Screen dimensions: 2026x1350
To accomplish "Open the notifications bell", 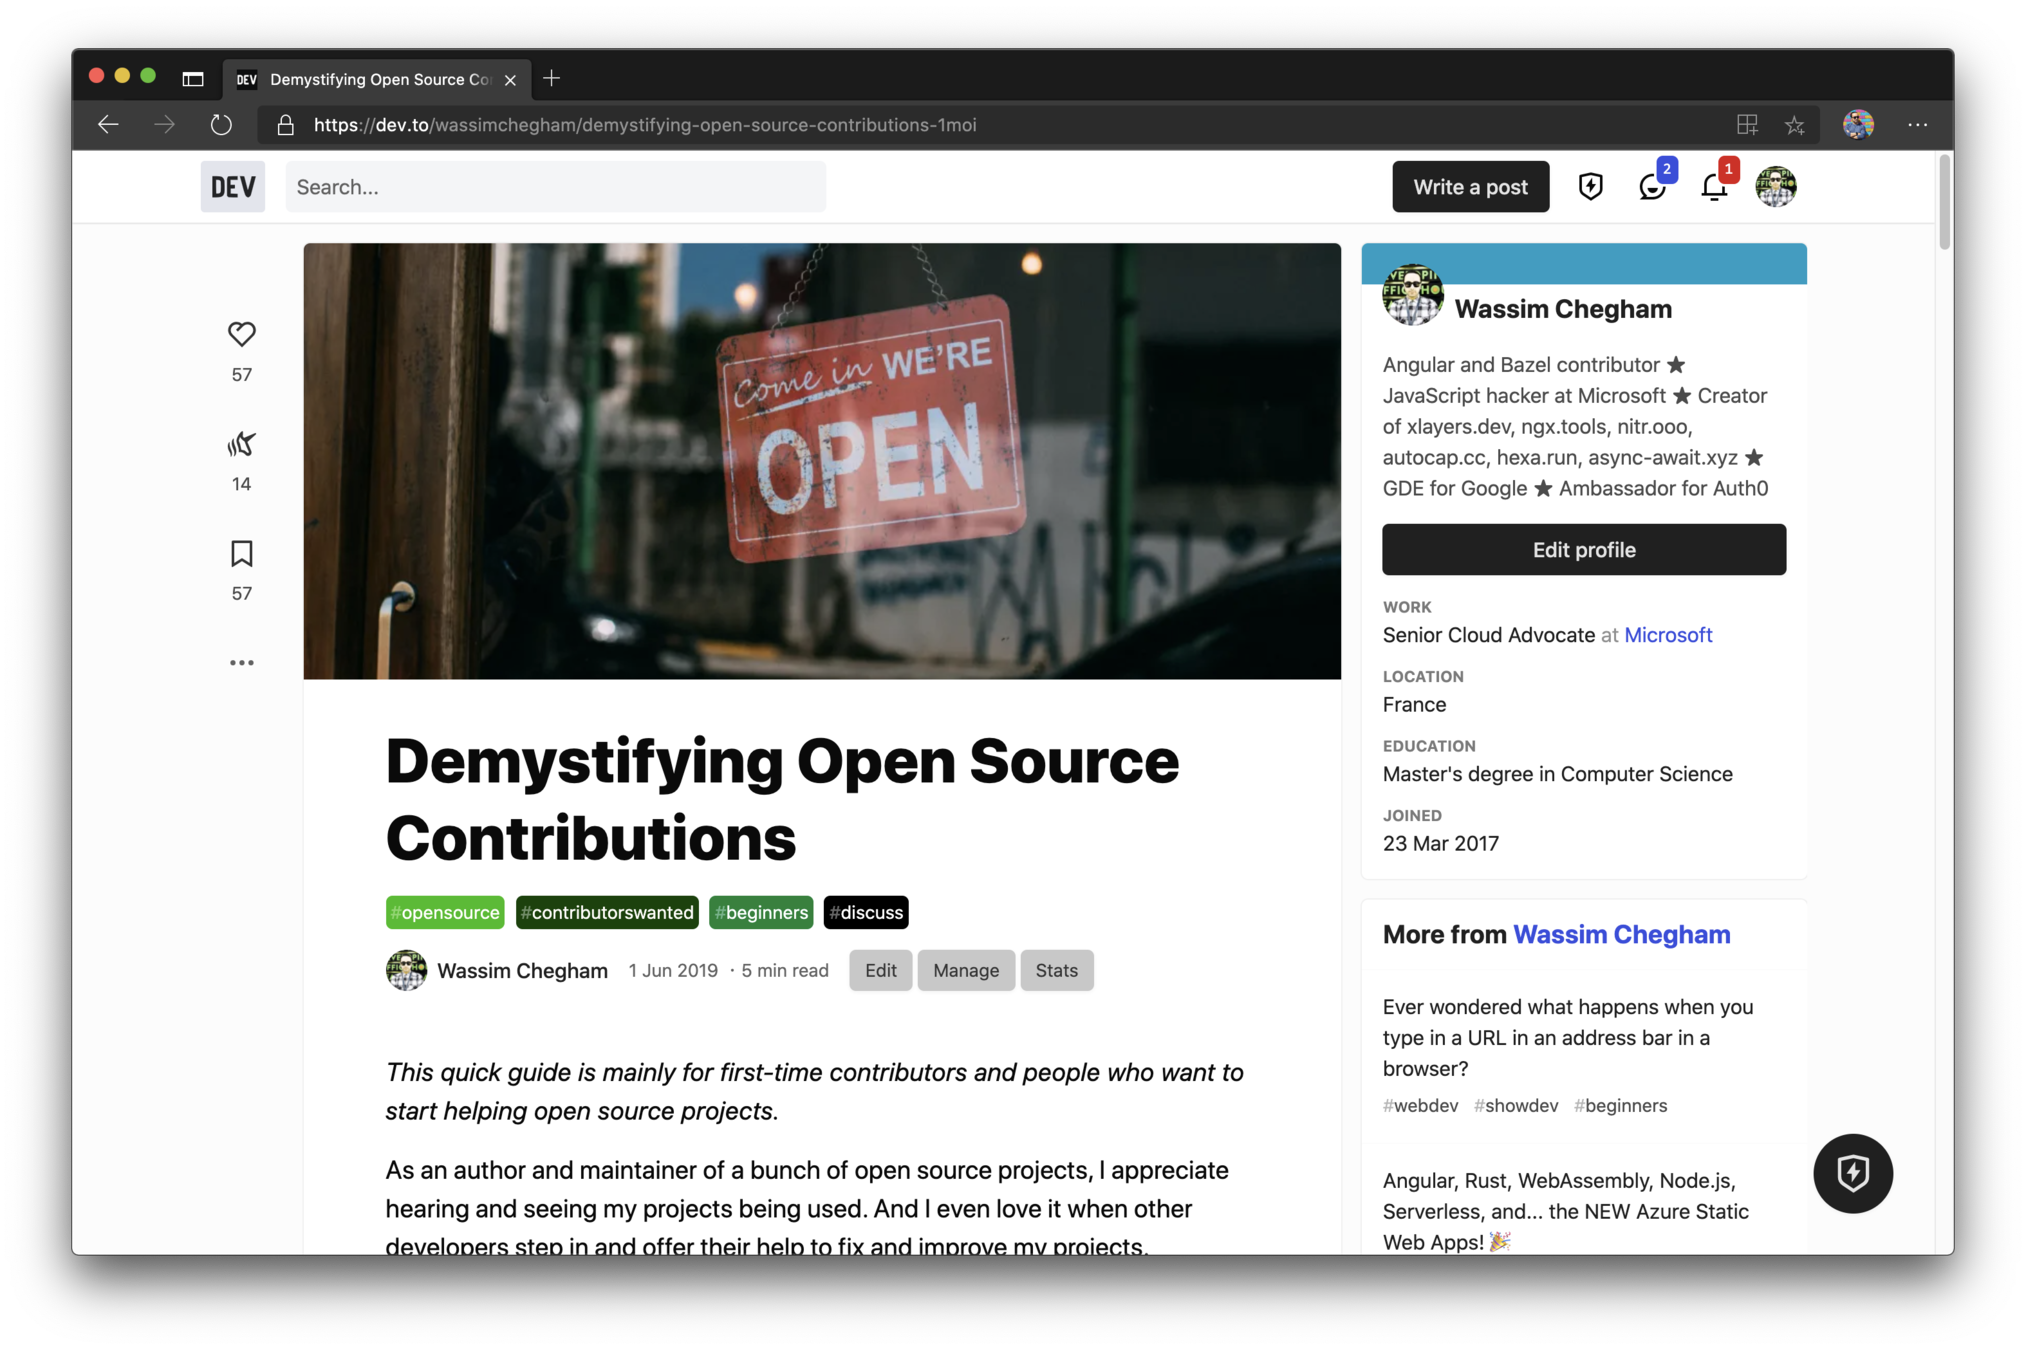I will [1714, 187].
